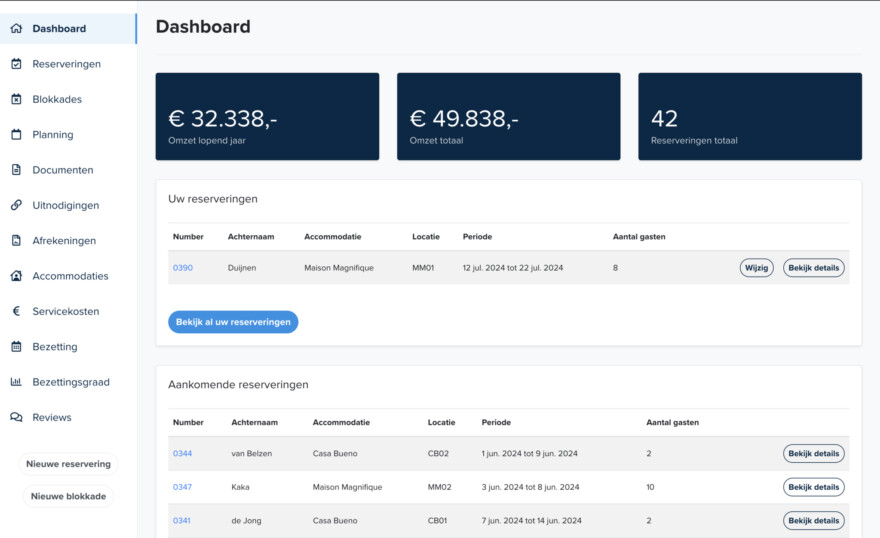The width and height of the screenshot is (880, 538).
Task: Click Periode header in Uw reserveringen table
Action: (477, 237)
